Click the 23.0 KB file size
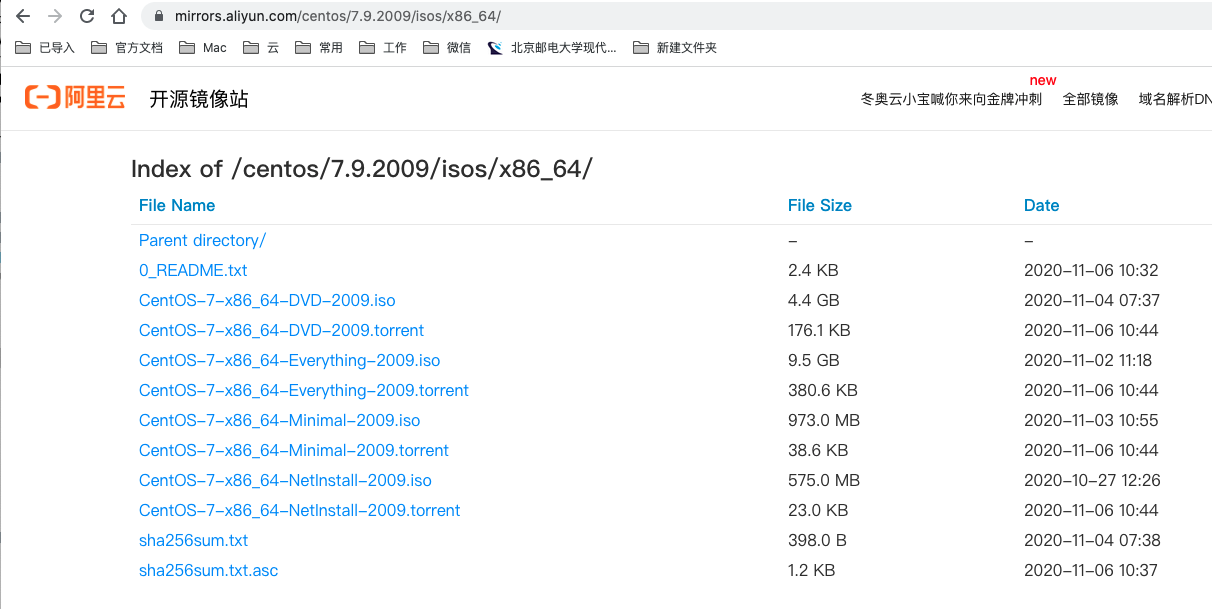The height and width of the screenshot is (609, 1212). [818, 510]
